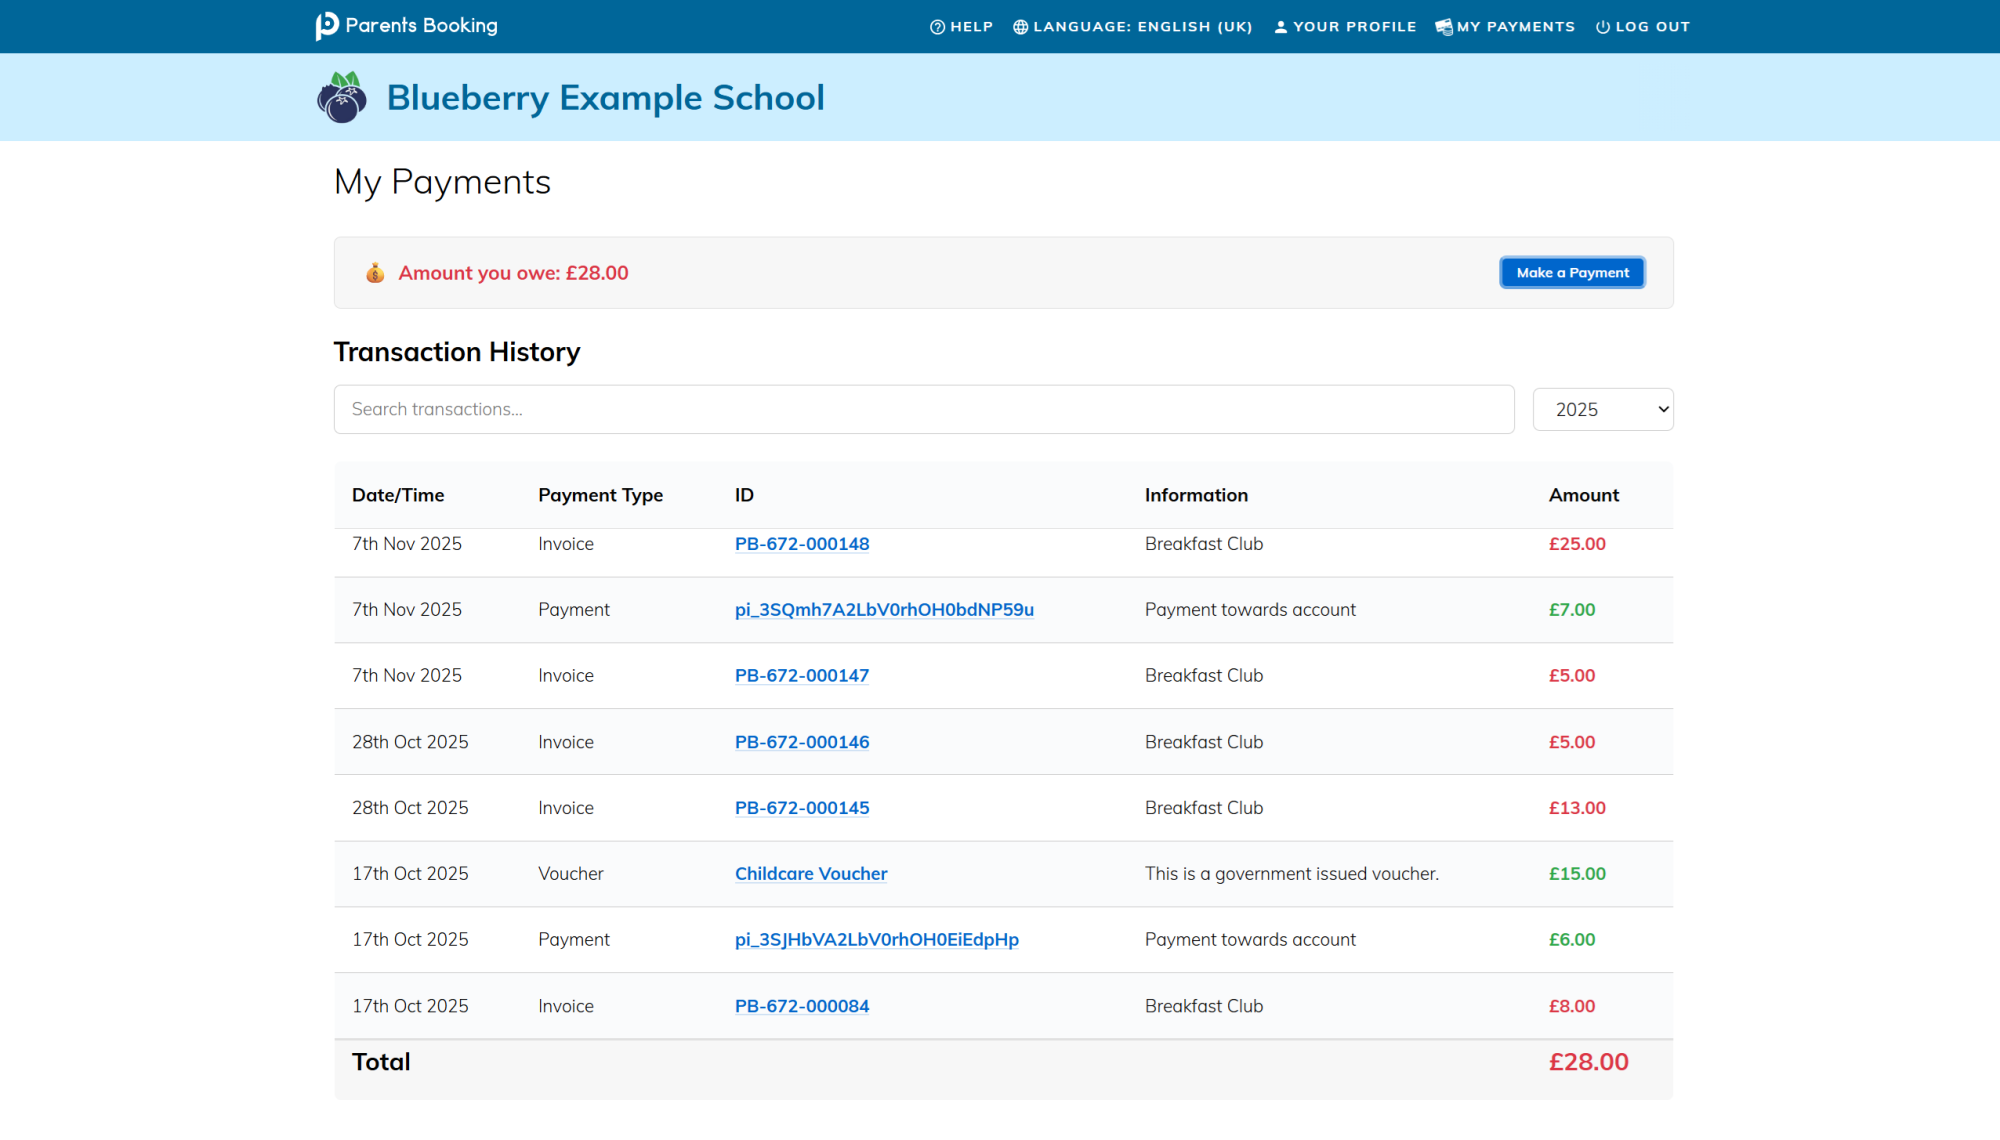Click the person profile icon
Viewport: 2000px width, 1140px height.
1280,27
